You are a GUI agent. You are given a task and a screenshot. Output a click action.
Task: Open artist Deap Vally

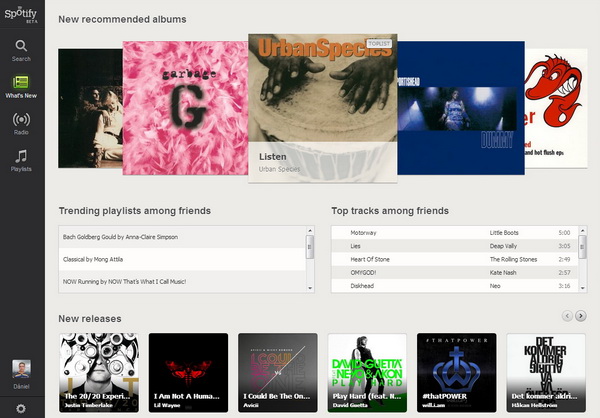503,246
